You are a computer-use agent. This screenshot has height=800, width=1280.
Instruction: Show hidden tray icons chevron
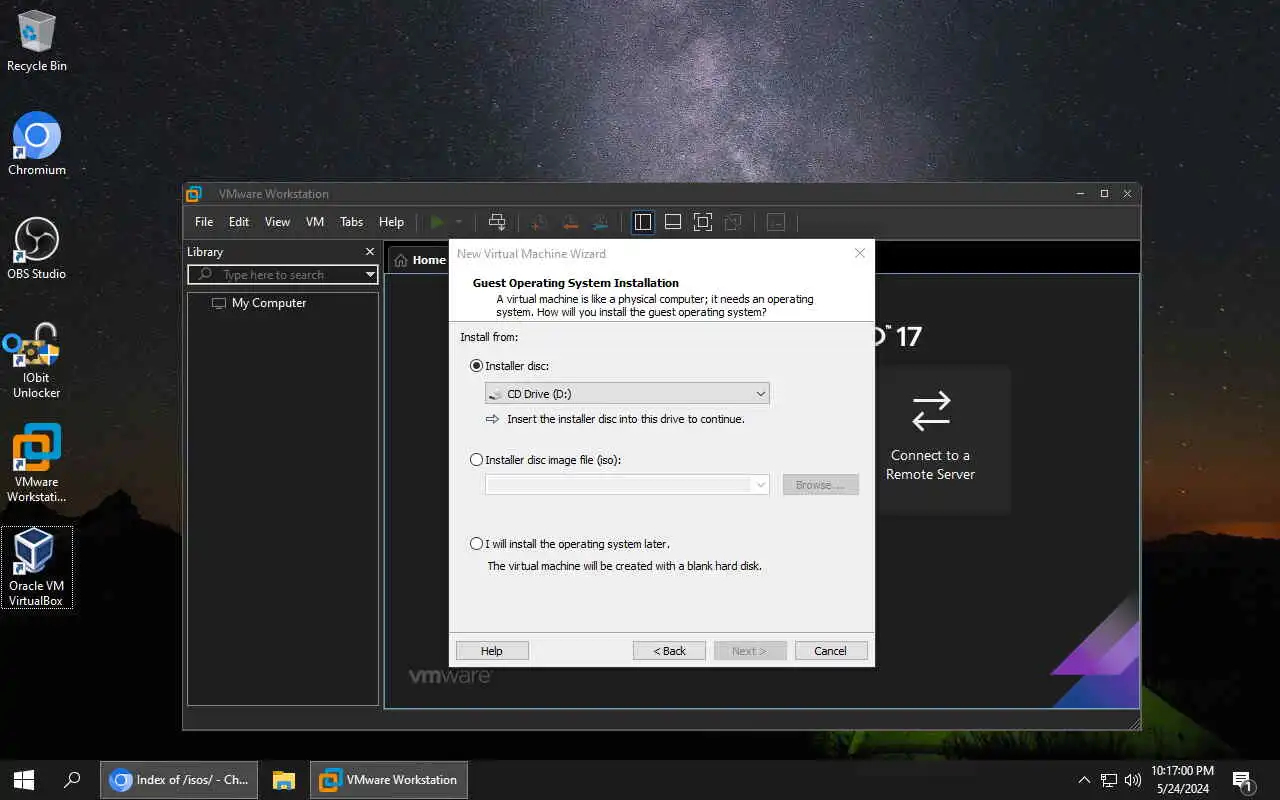pyautogui.click(x=1084, y=780)
